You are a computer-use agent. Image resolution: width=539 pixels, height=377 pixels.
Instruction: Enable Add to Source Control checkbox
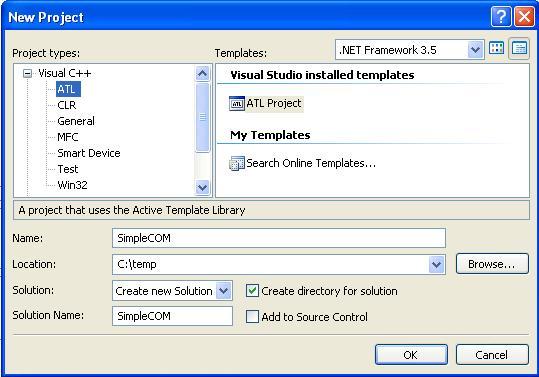coord(252,317)
